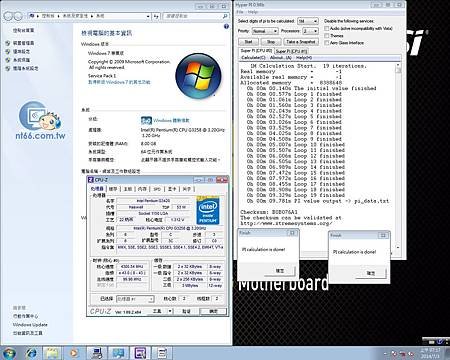
Task: Click 'The initial value finished' output line
Action: pyautogui.click(x=311, y=88)
